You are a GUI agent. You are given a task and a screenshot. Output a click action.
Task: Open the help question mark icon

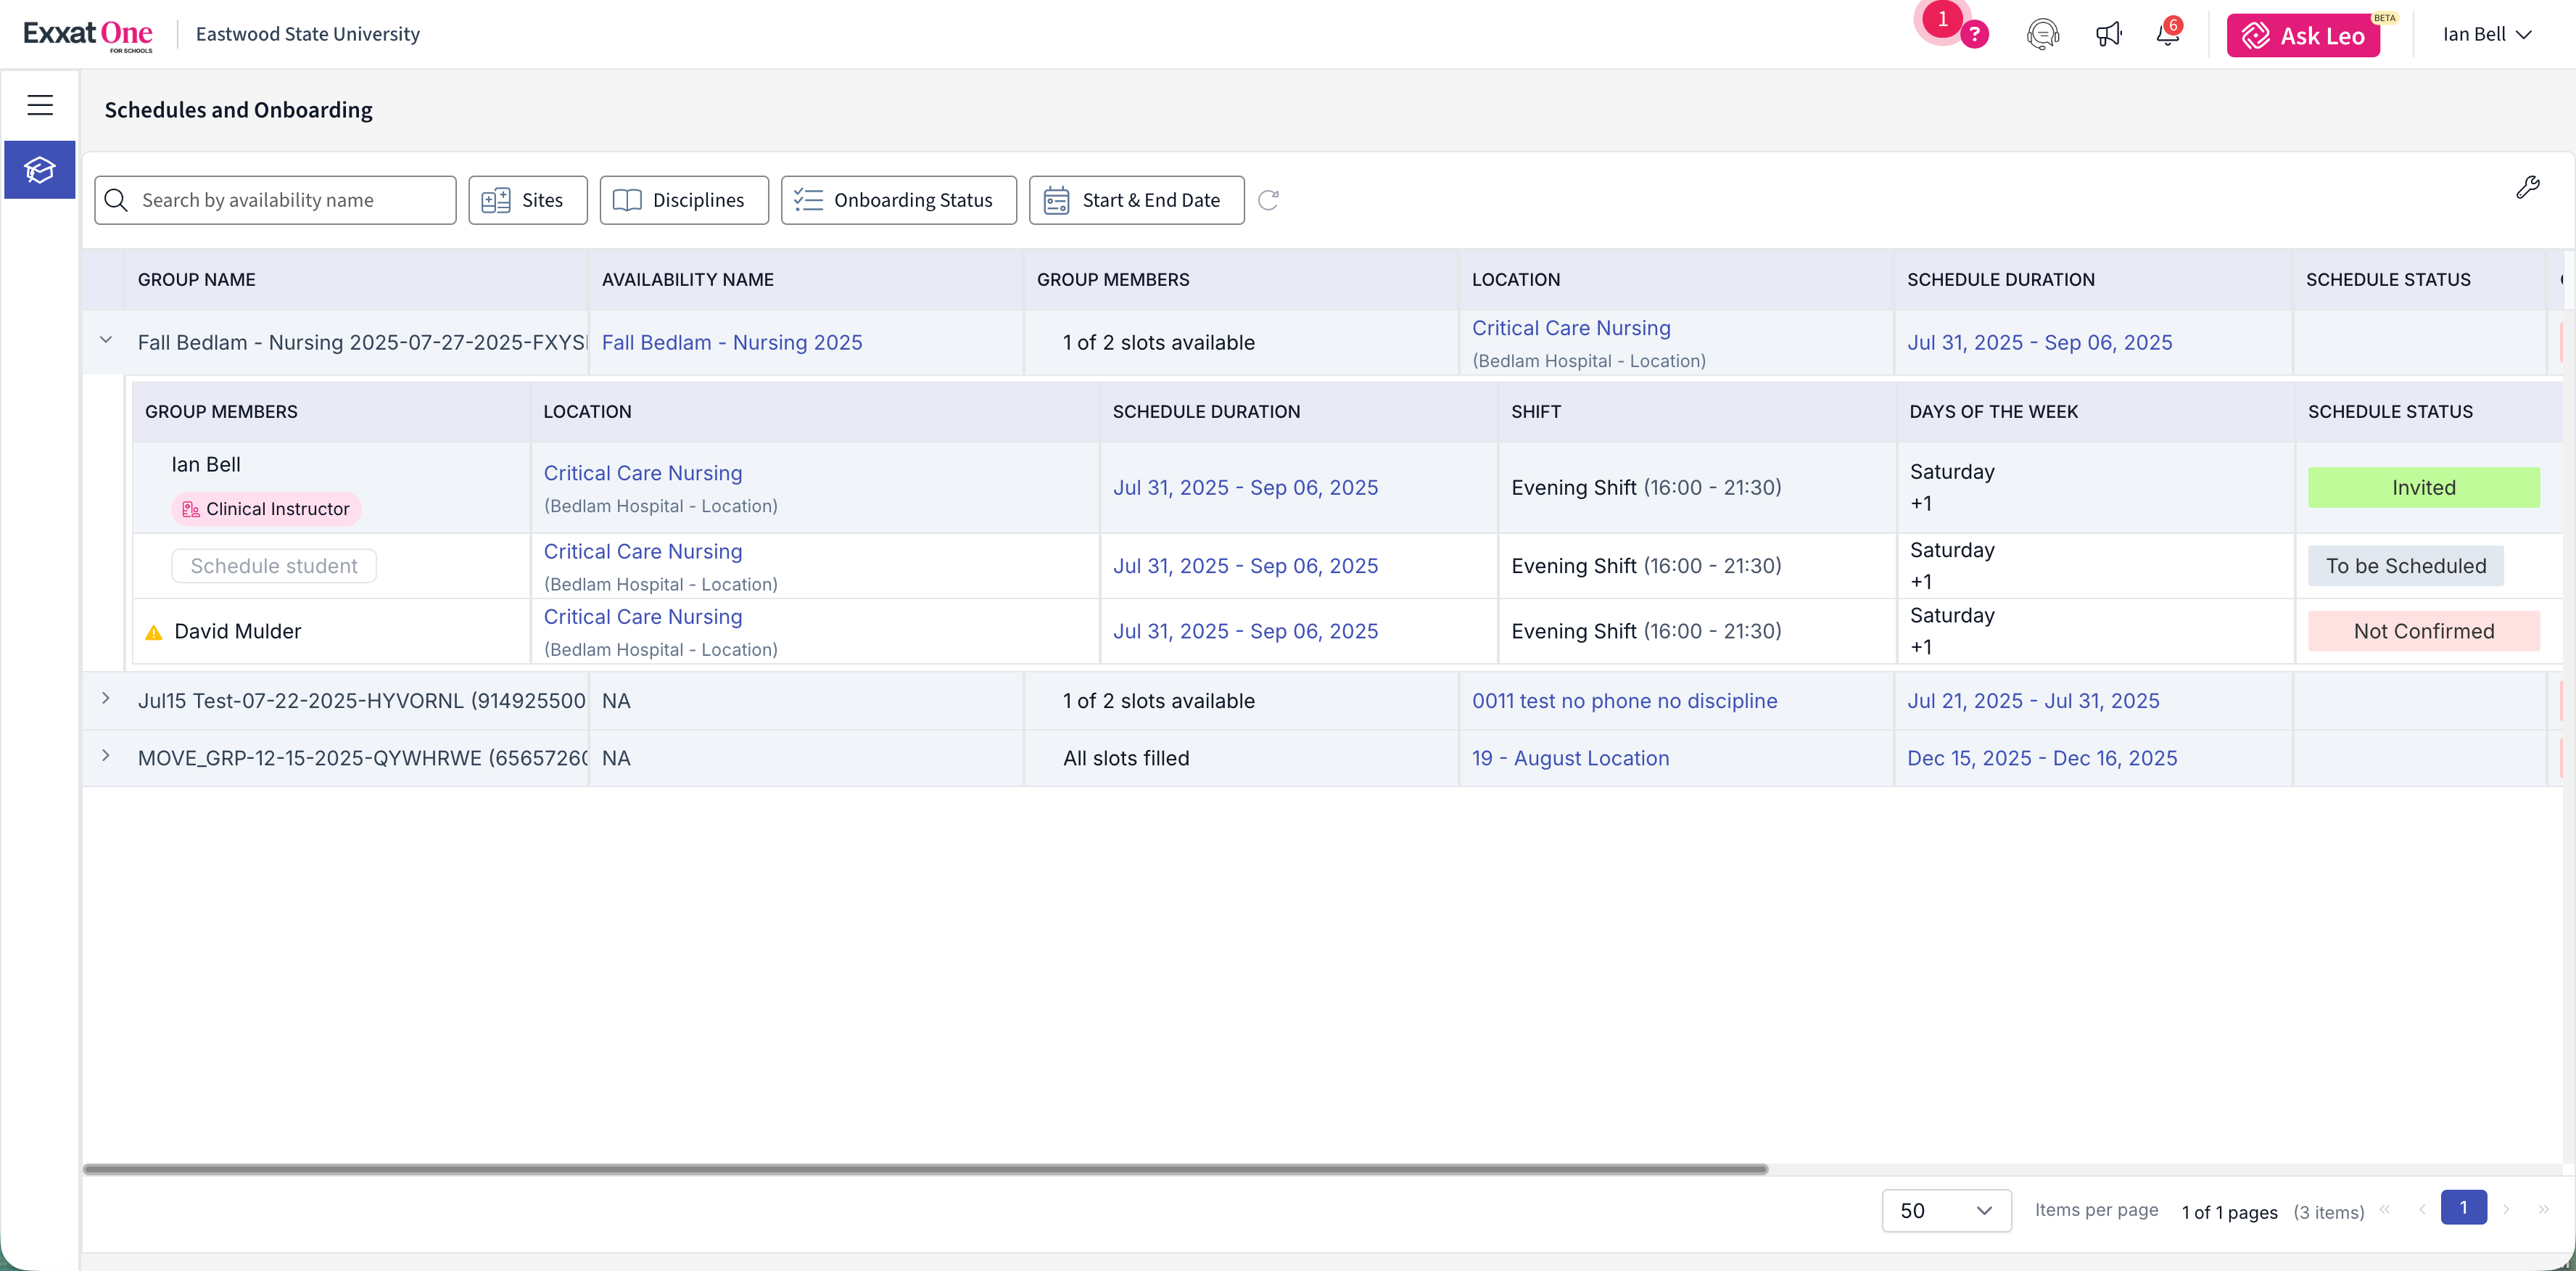pyautogui.click(x=1974, y=35)
